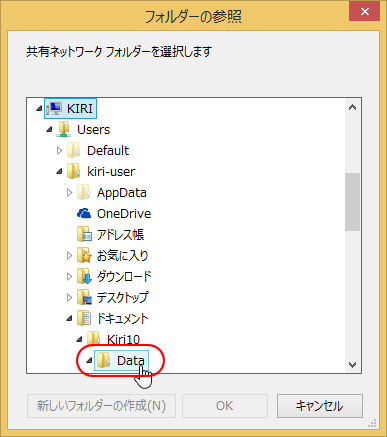
Task: Select the アドレス帳 label
Action: [x=120, y=234]
